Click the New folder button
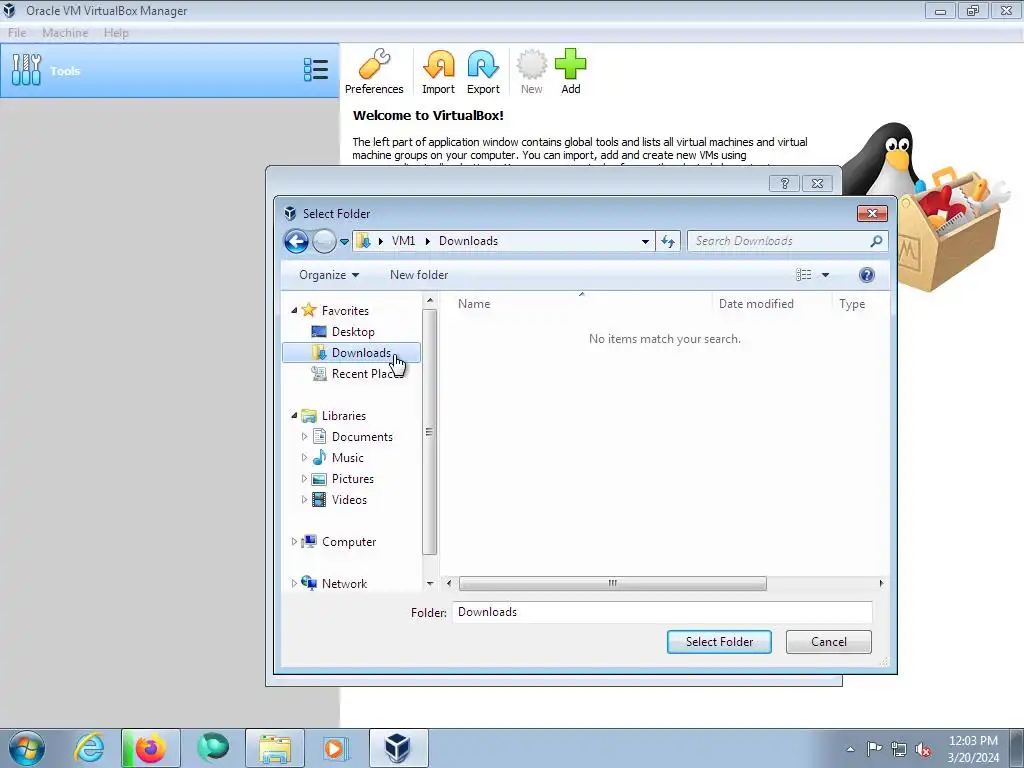1024x768 pixels. coord(419,275)
